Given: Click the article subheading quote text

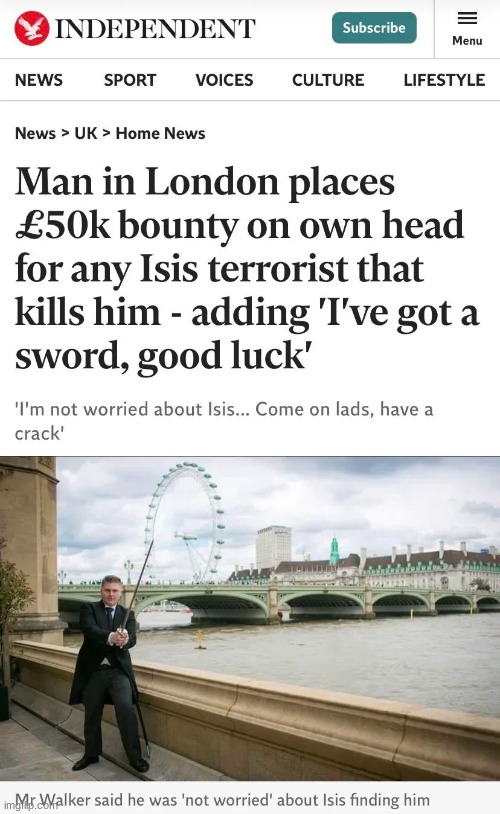Looking at the screenshot, I should tap(224, 420).
